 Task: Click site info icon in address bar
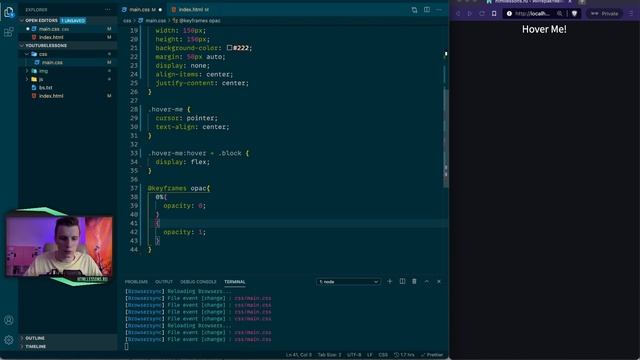point(509,13)
